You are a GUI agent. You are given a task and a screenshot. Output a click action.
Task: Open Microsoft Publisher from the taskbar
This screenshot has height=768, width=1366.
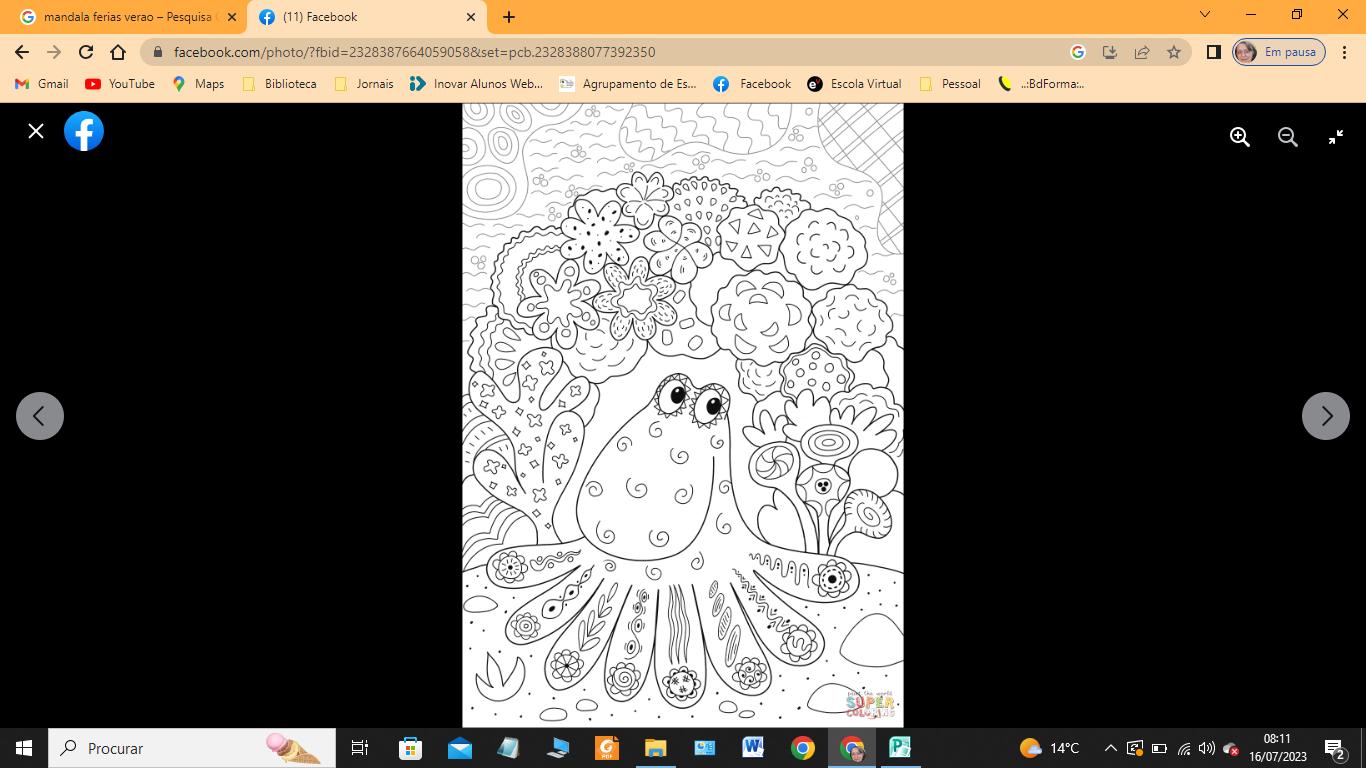tap(900, 748)
